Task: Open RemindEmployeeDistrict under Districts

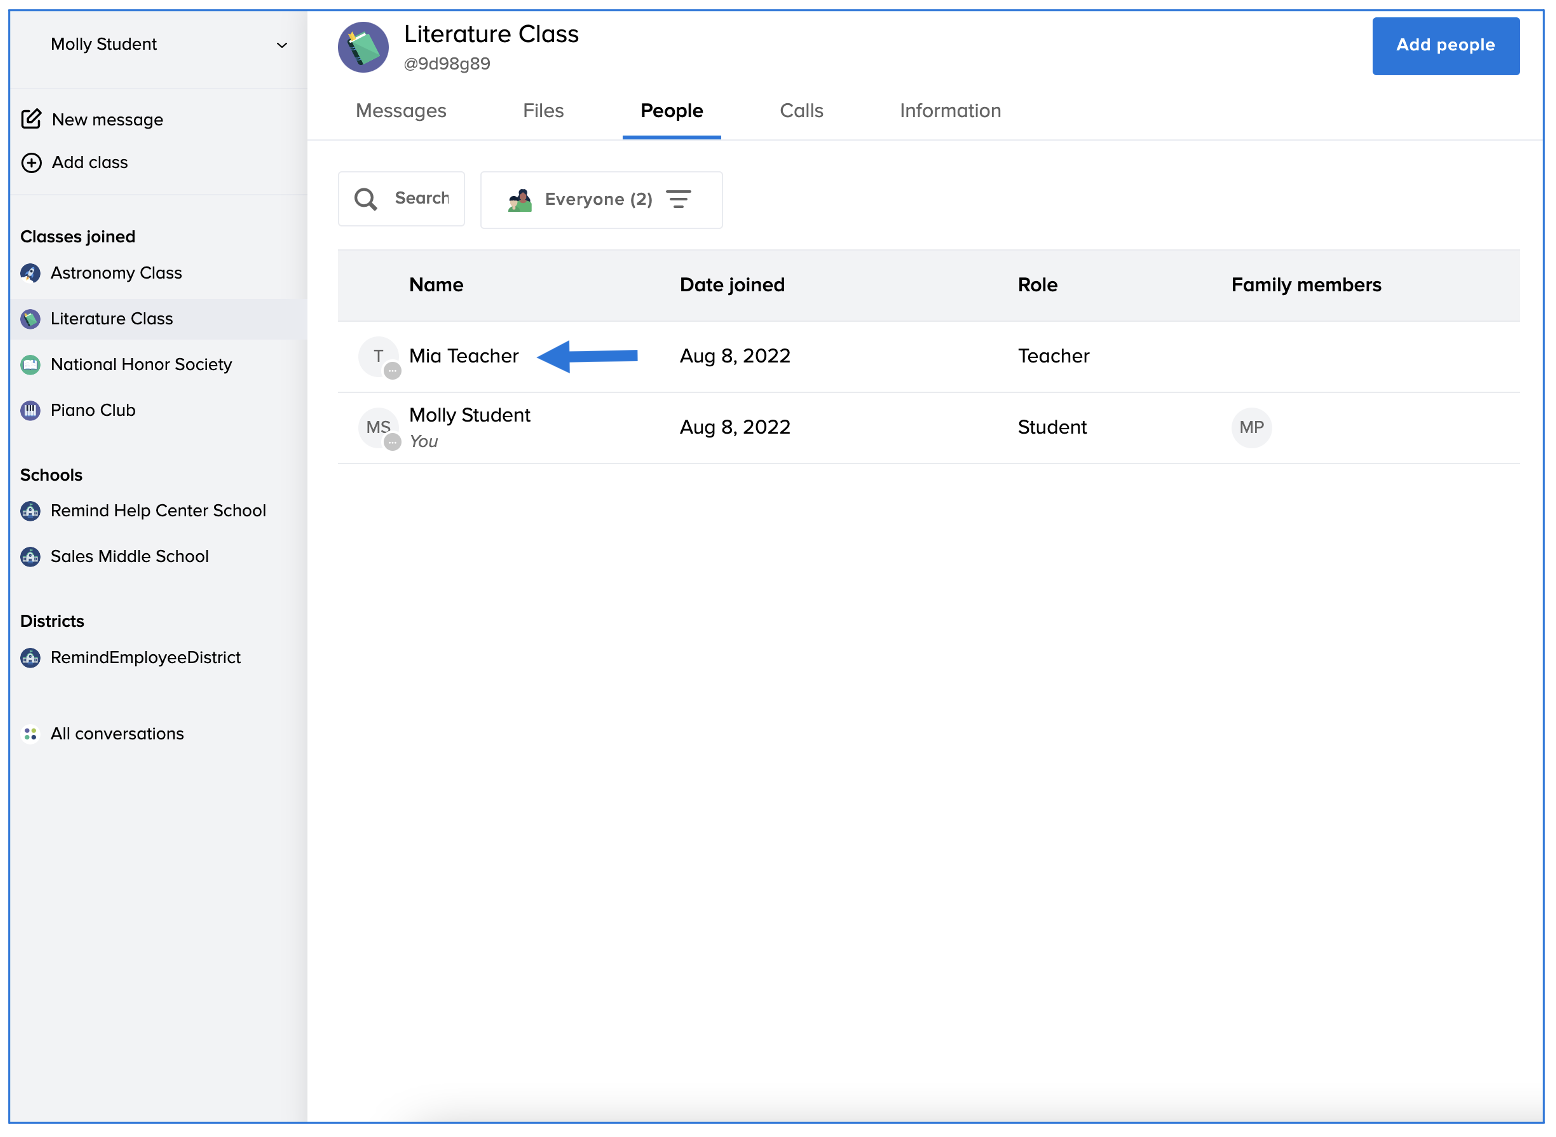Action: [146, 658]
